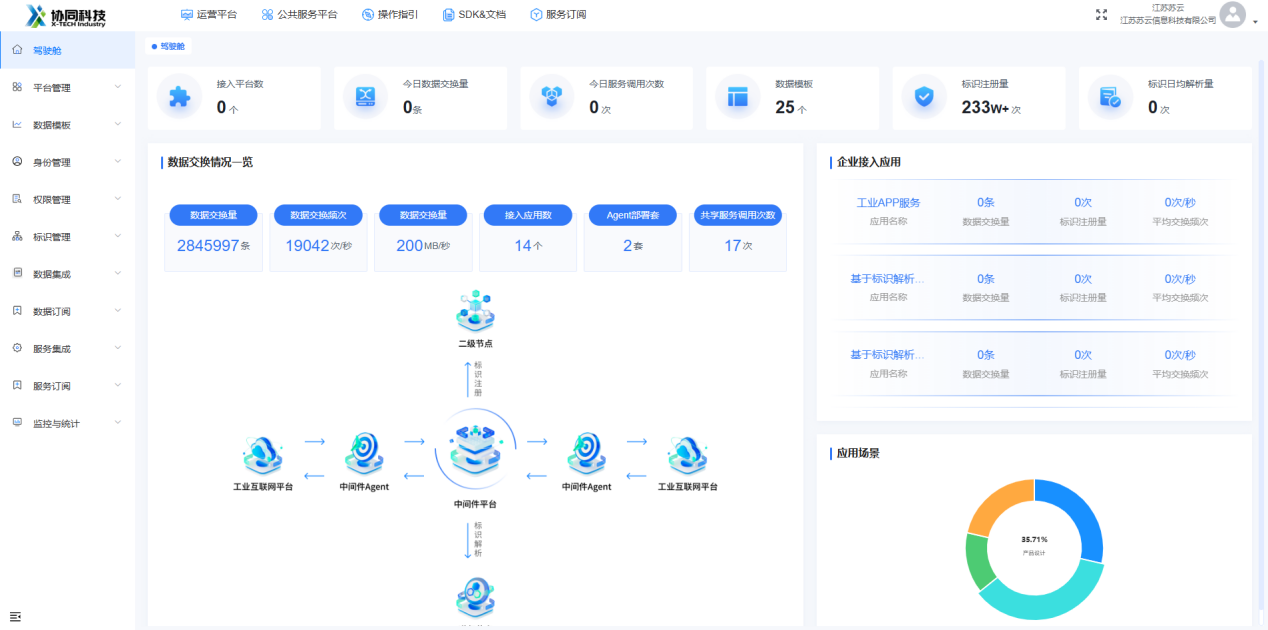Open the 公共服务平台 top menu
The height and width of the screenshot is (630, 1268).
point(299,15)
